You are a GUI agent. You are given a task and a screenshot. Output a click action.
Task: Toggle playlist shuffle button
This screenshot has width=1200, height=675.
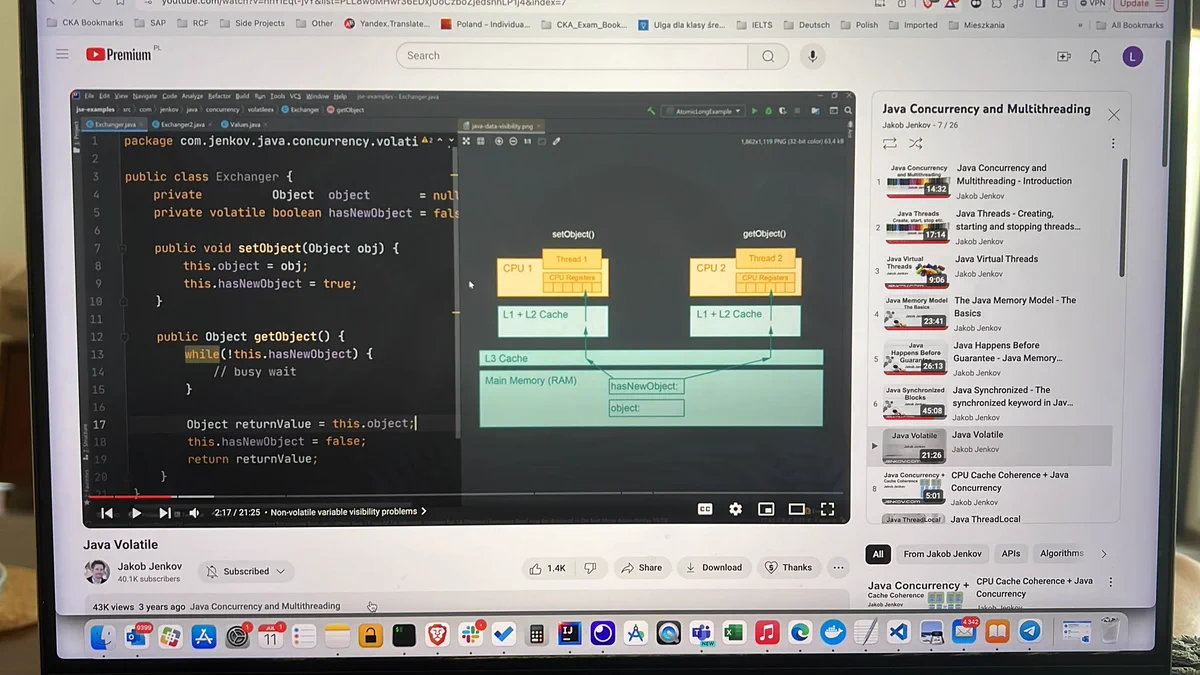point(915,144)
